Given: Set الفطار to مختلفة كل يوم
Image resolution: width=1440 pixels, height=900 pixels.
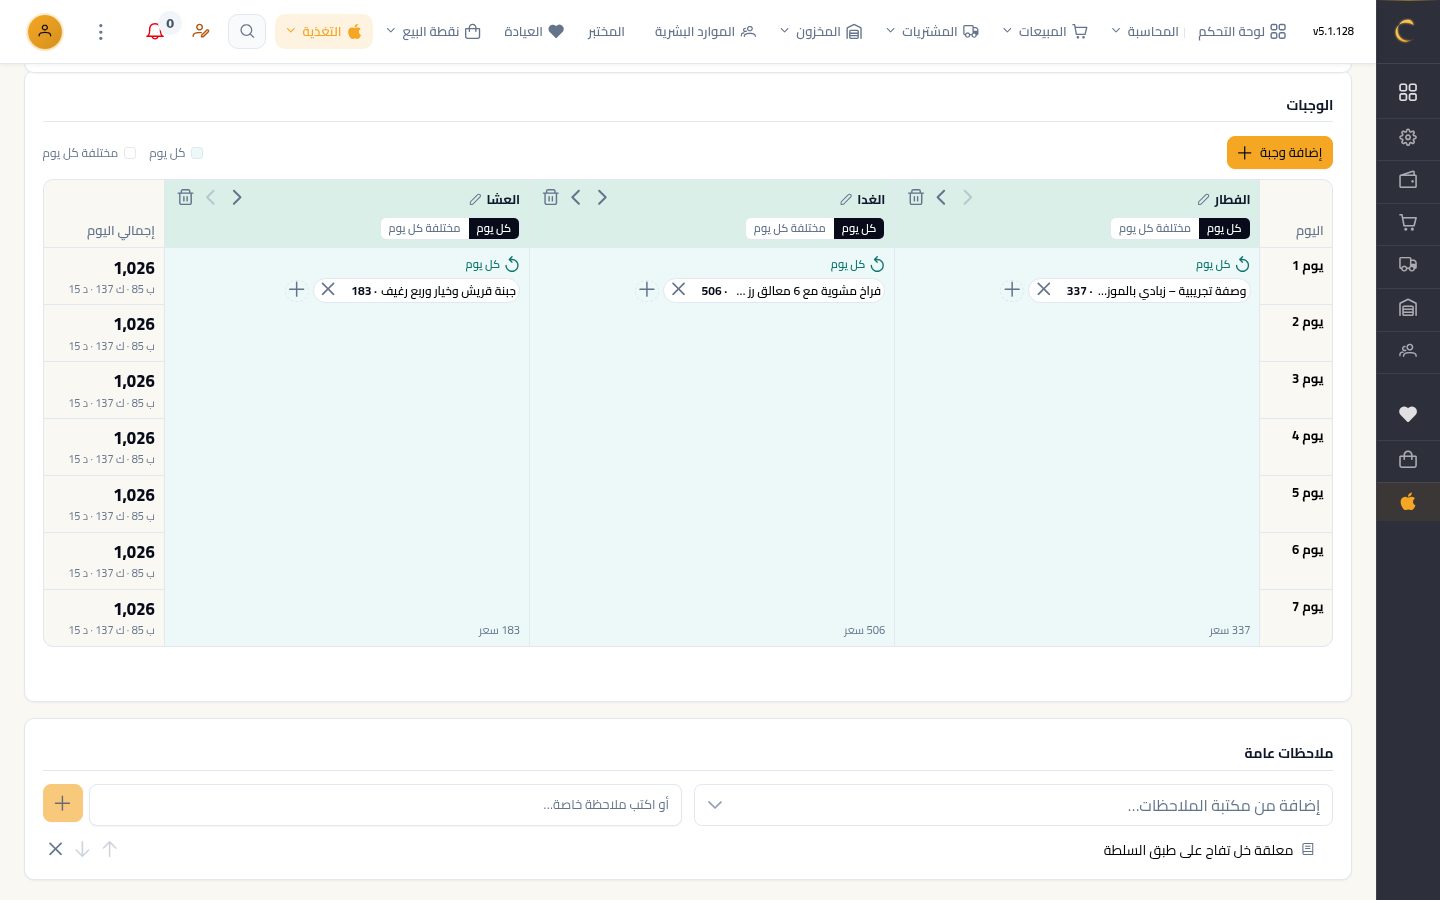Looking at the screenshot, I should 1155,229.
